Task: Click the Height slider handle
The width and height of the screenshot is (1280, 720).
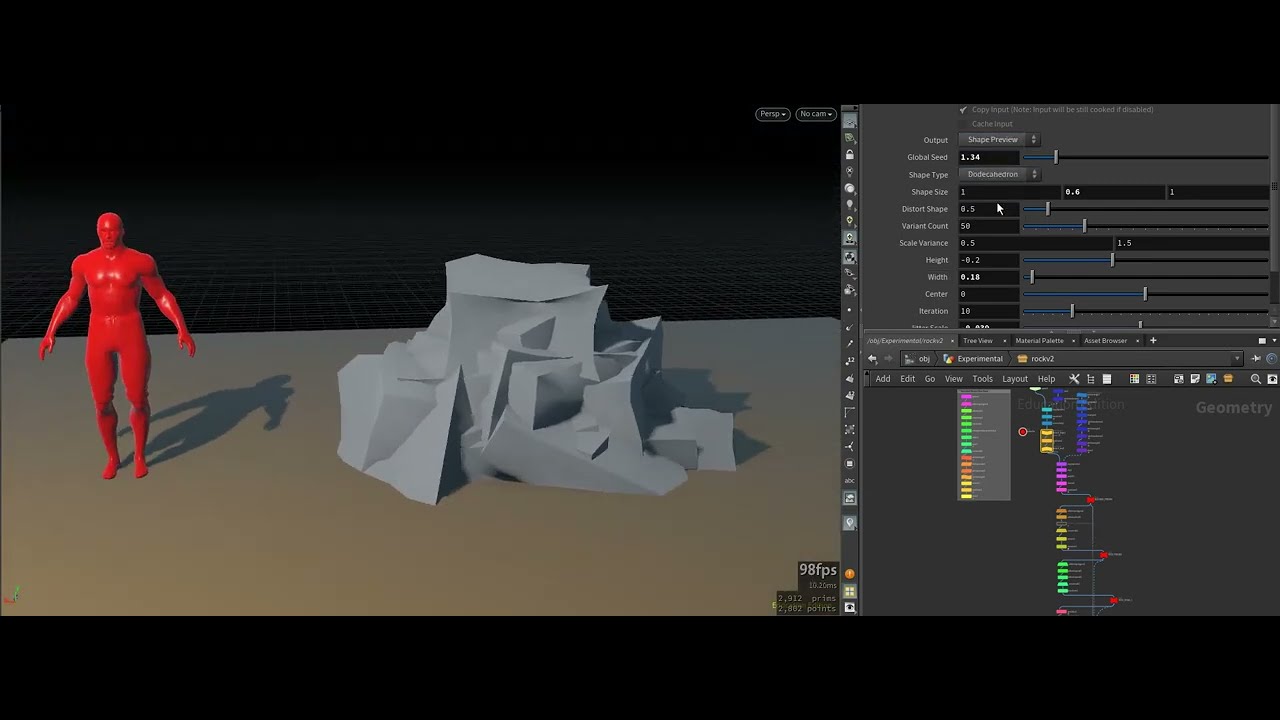Action: pyautogui.click(x=1112, y=260)
